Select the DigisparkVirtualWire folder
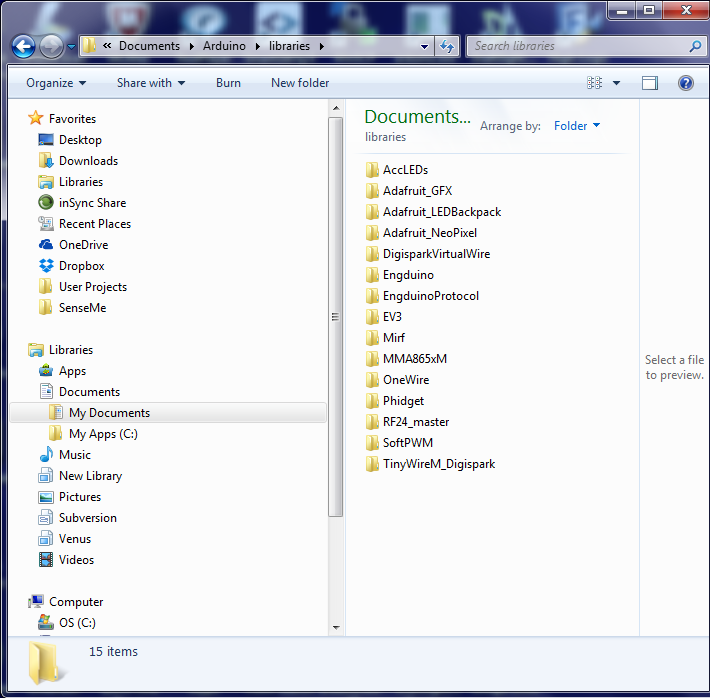This screenshot has height=698, width=710. [427, 254]
